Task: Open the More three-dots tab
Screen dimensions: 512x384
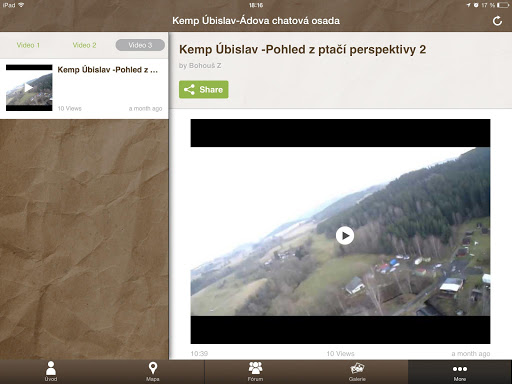Action: (460, 371)
